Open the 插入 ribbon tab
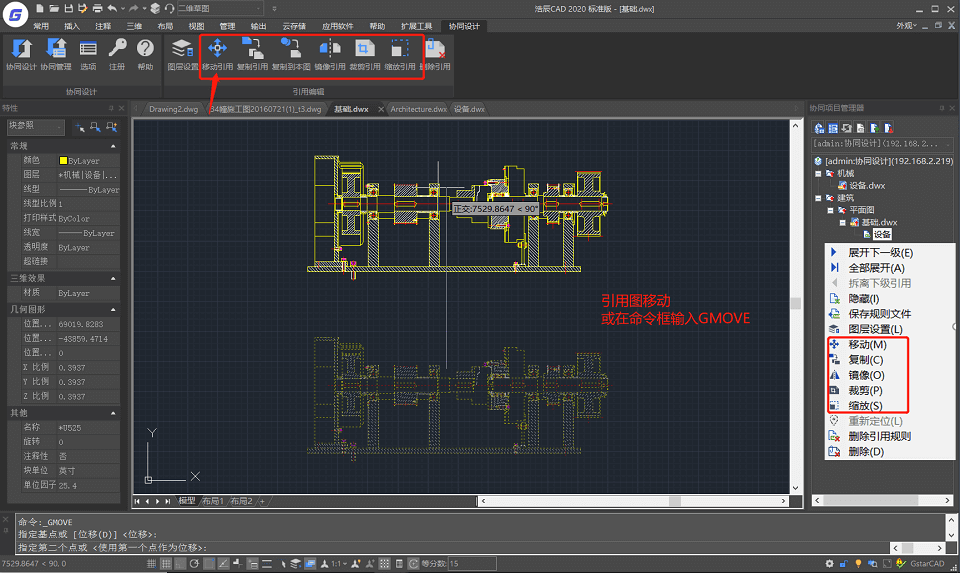The height and width of the screenshot is (573, 960). (x=72, y=26)
